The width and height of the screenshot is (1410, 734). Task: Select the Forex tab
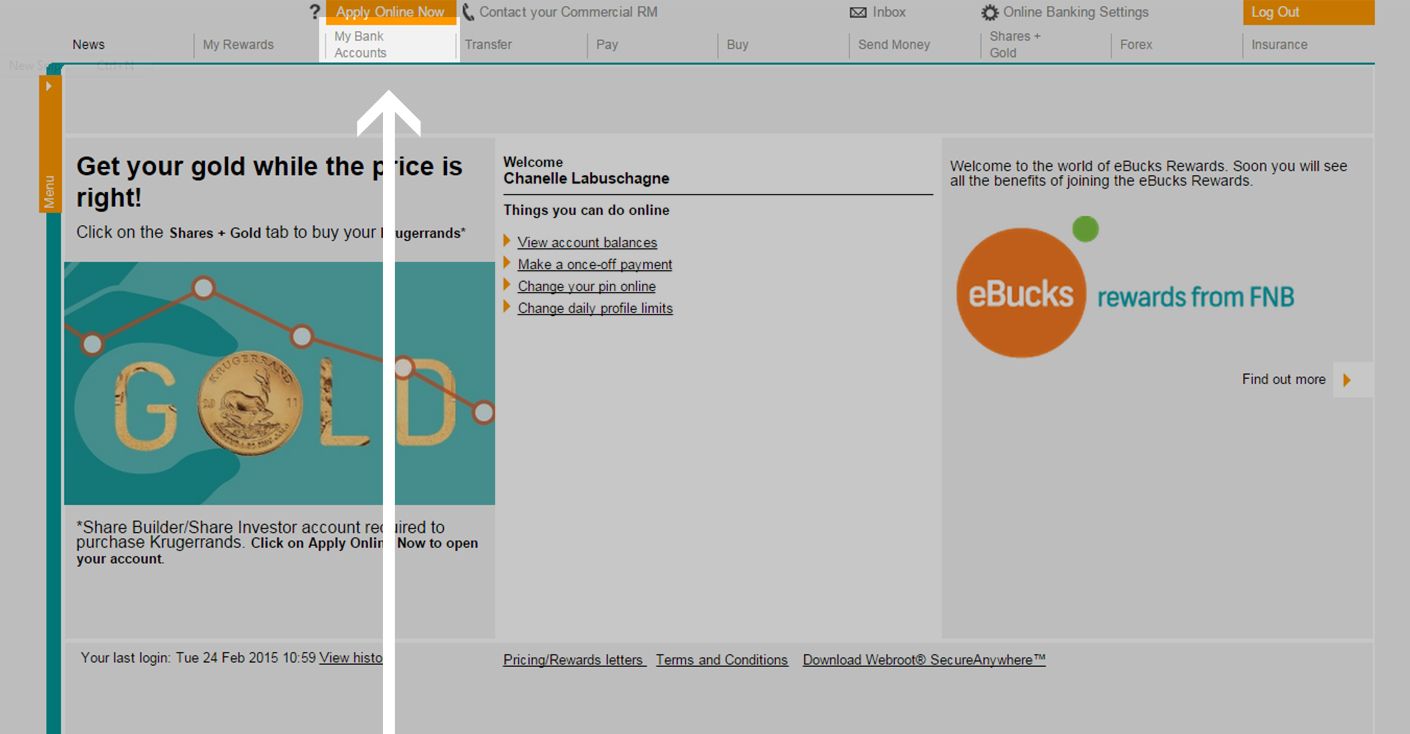click(x=1136, y=45)
